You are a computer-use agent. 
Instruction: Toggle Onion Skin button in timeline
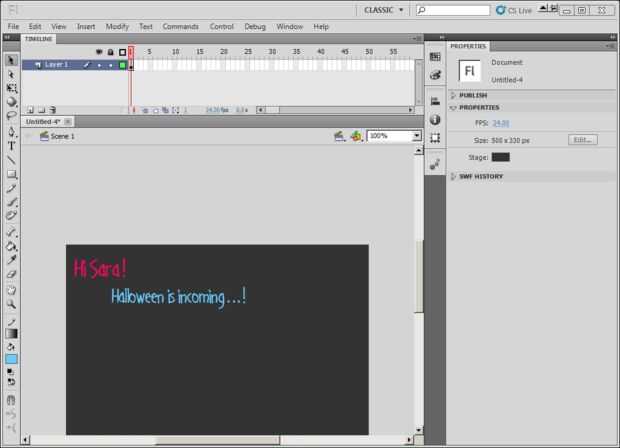click(145, 110)
